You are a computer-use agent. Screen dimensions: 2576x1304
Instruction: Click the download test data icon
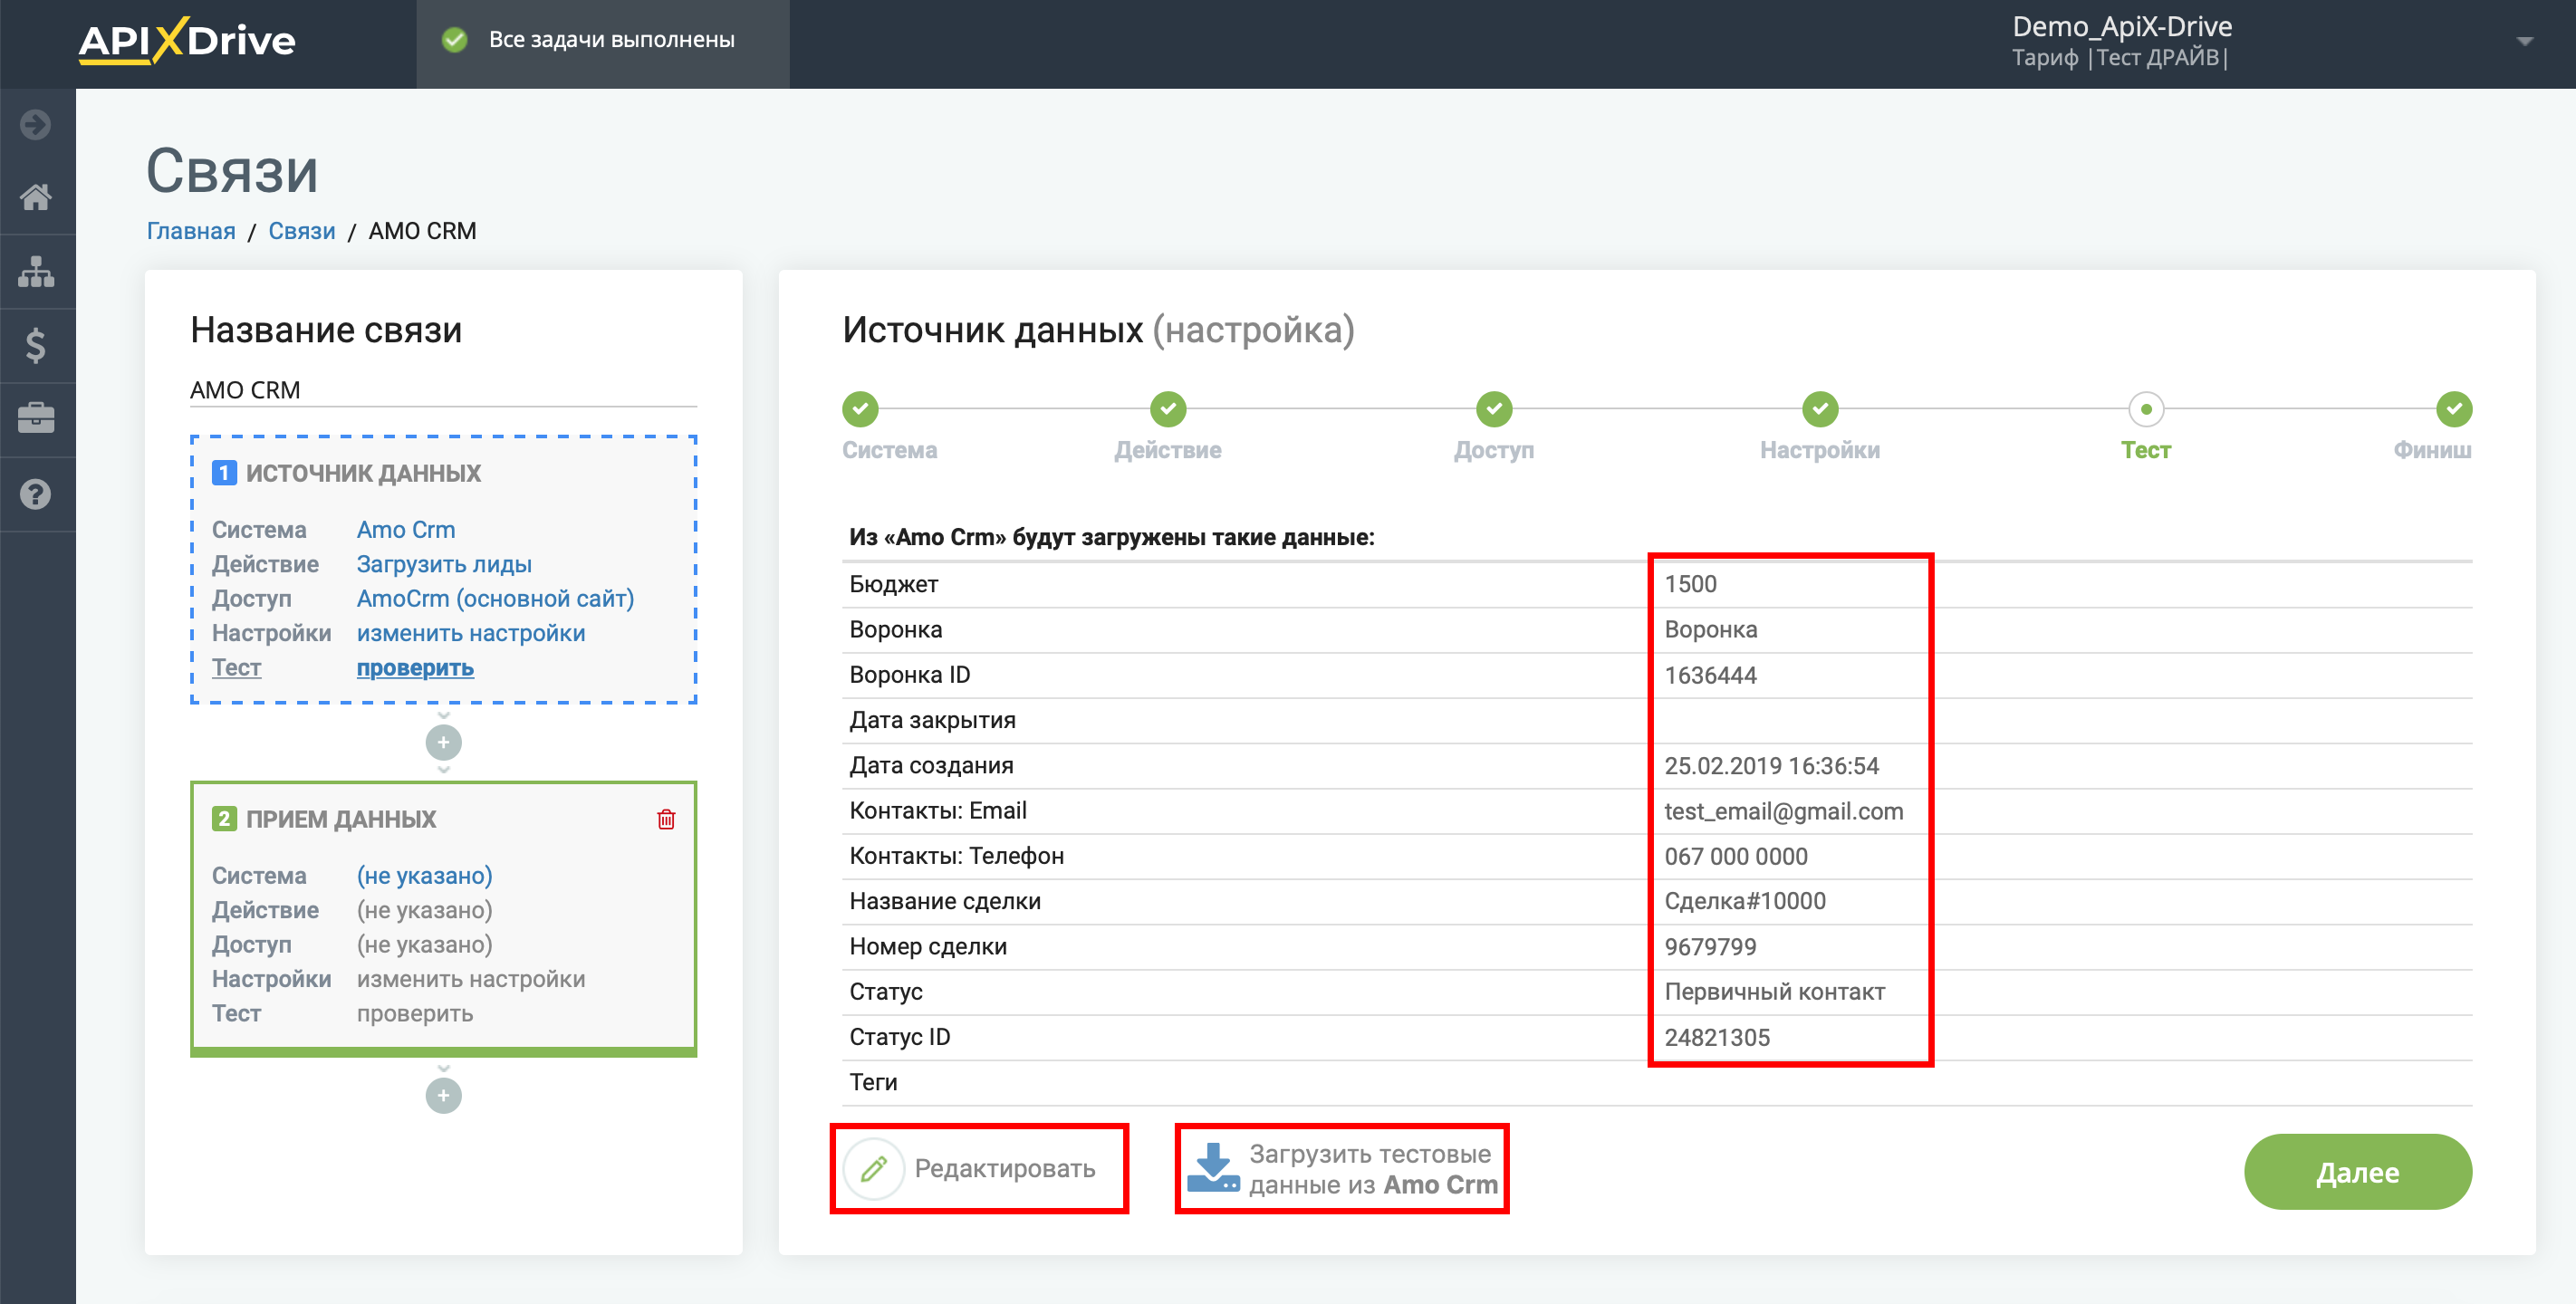(1213, 1168)
